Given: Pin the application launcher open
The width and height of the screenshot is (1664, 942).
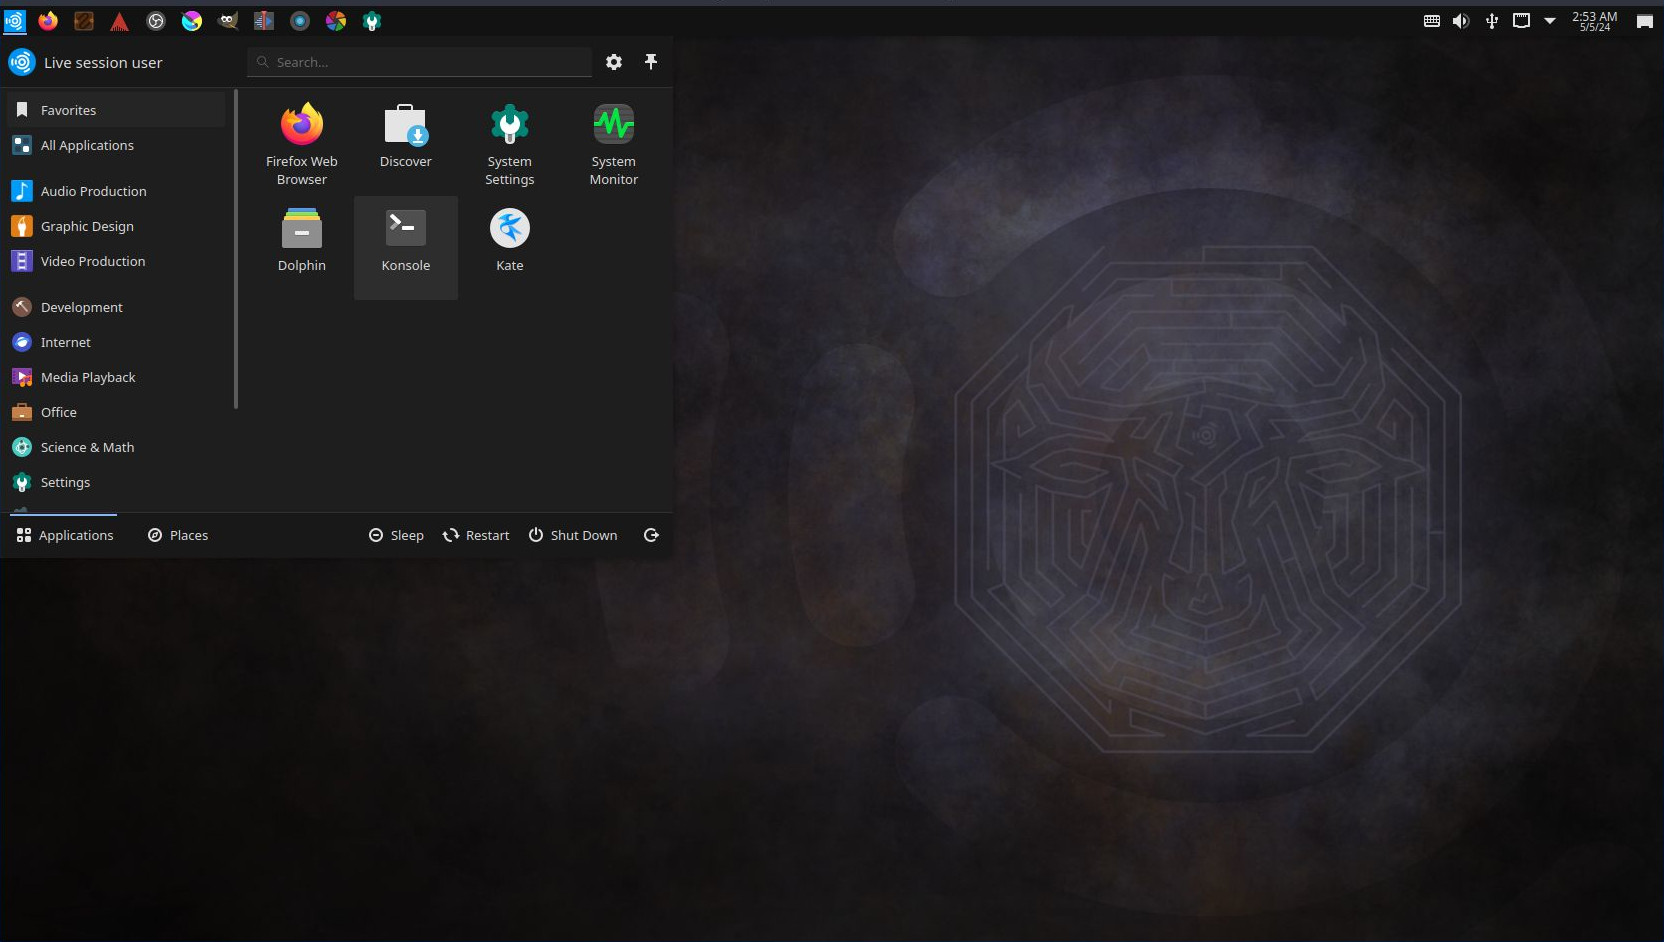Looking at the screenshot, I should pos(651,62).
